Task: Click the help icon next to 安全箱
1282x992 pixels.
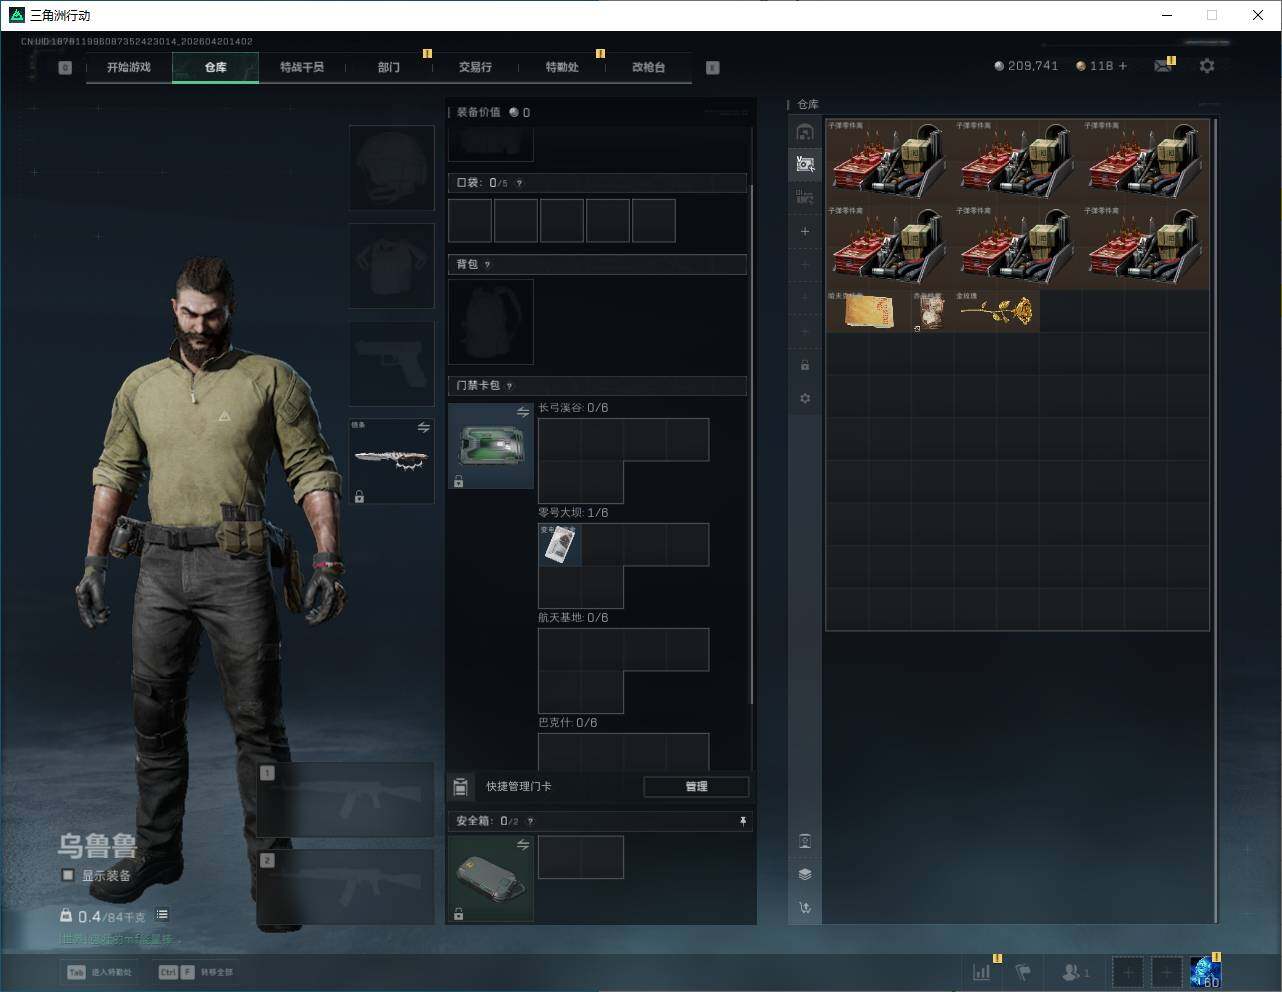Action: point(530,821)
